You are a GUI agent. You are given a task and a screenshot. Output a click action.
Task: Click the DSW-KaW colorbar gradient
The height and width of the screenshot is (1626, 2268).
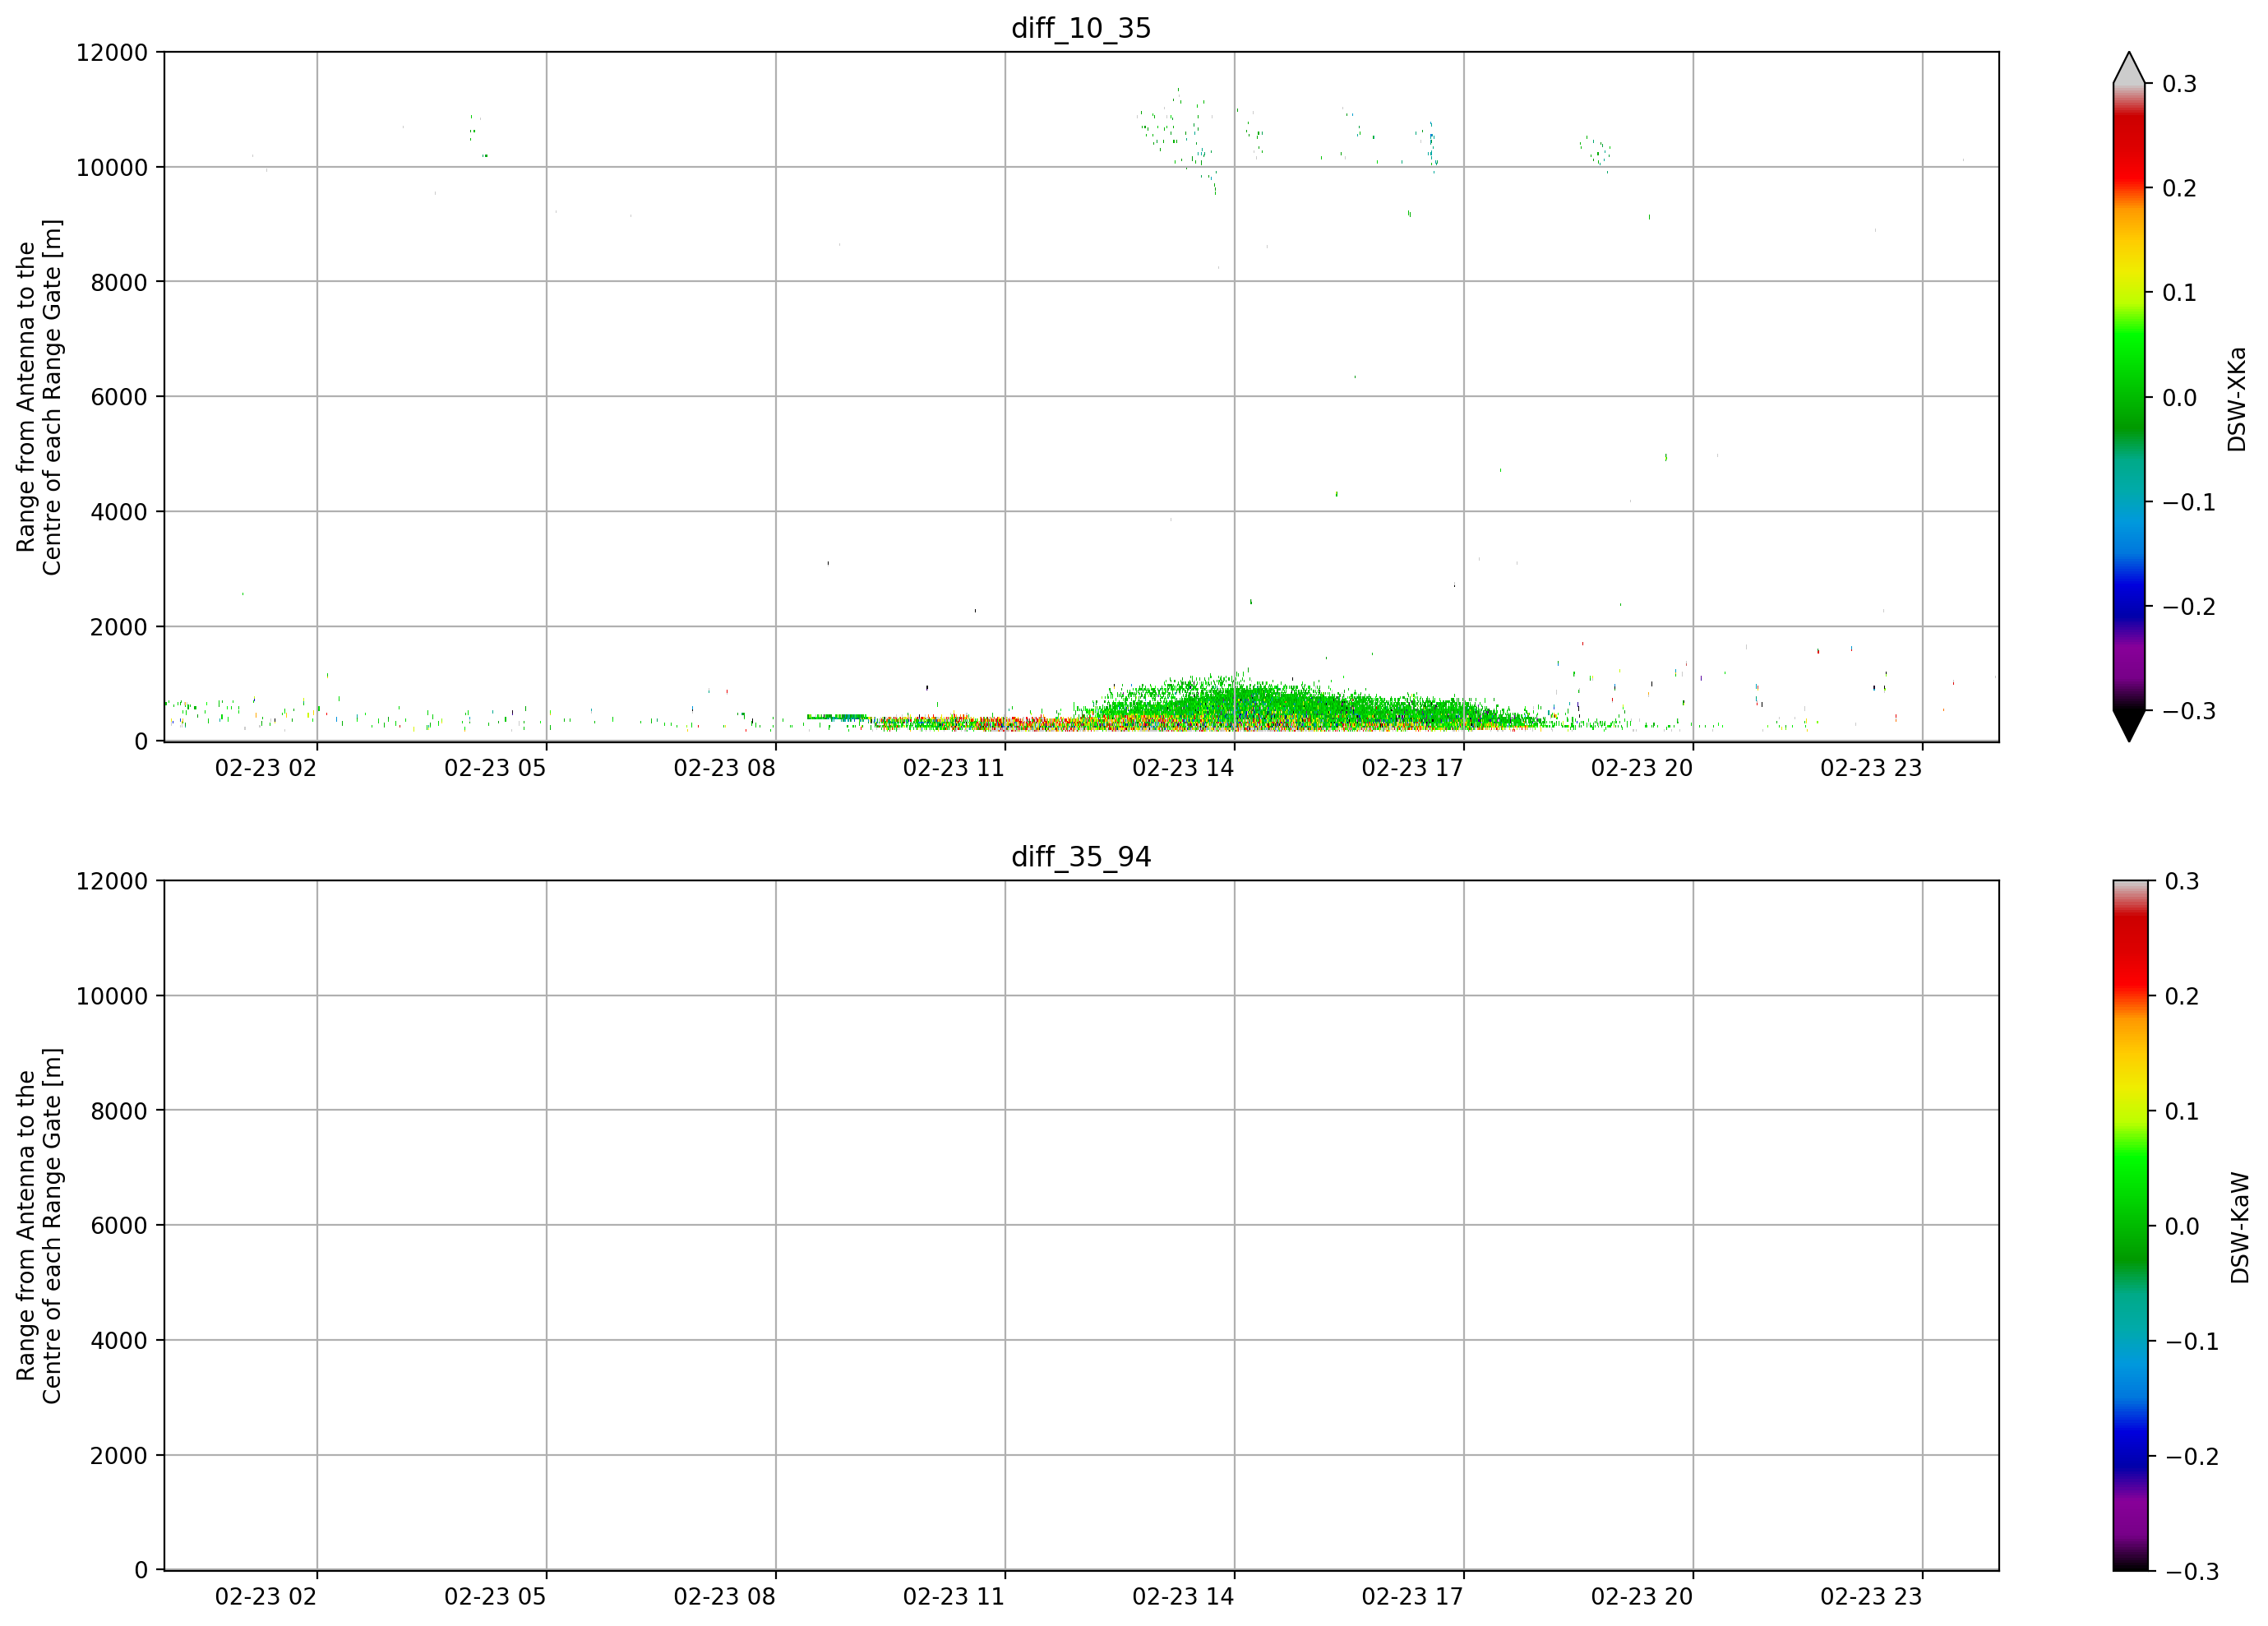(x=2129, y=1226)
